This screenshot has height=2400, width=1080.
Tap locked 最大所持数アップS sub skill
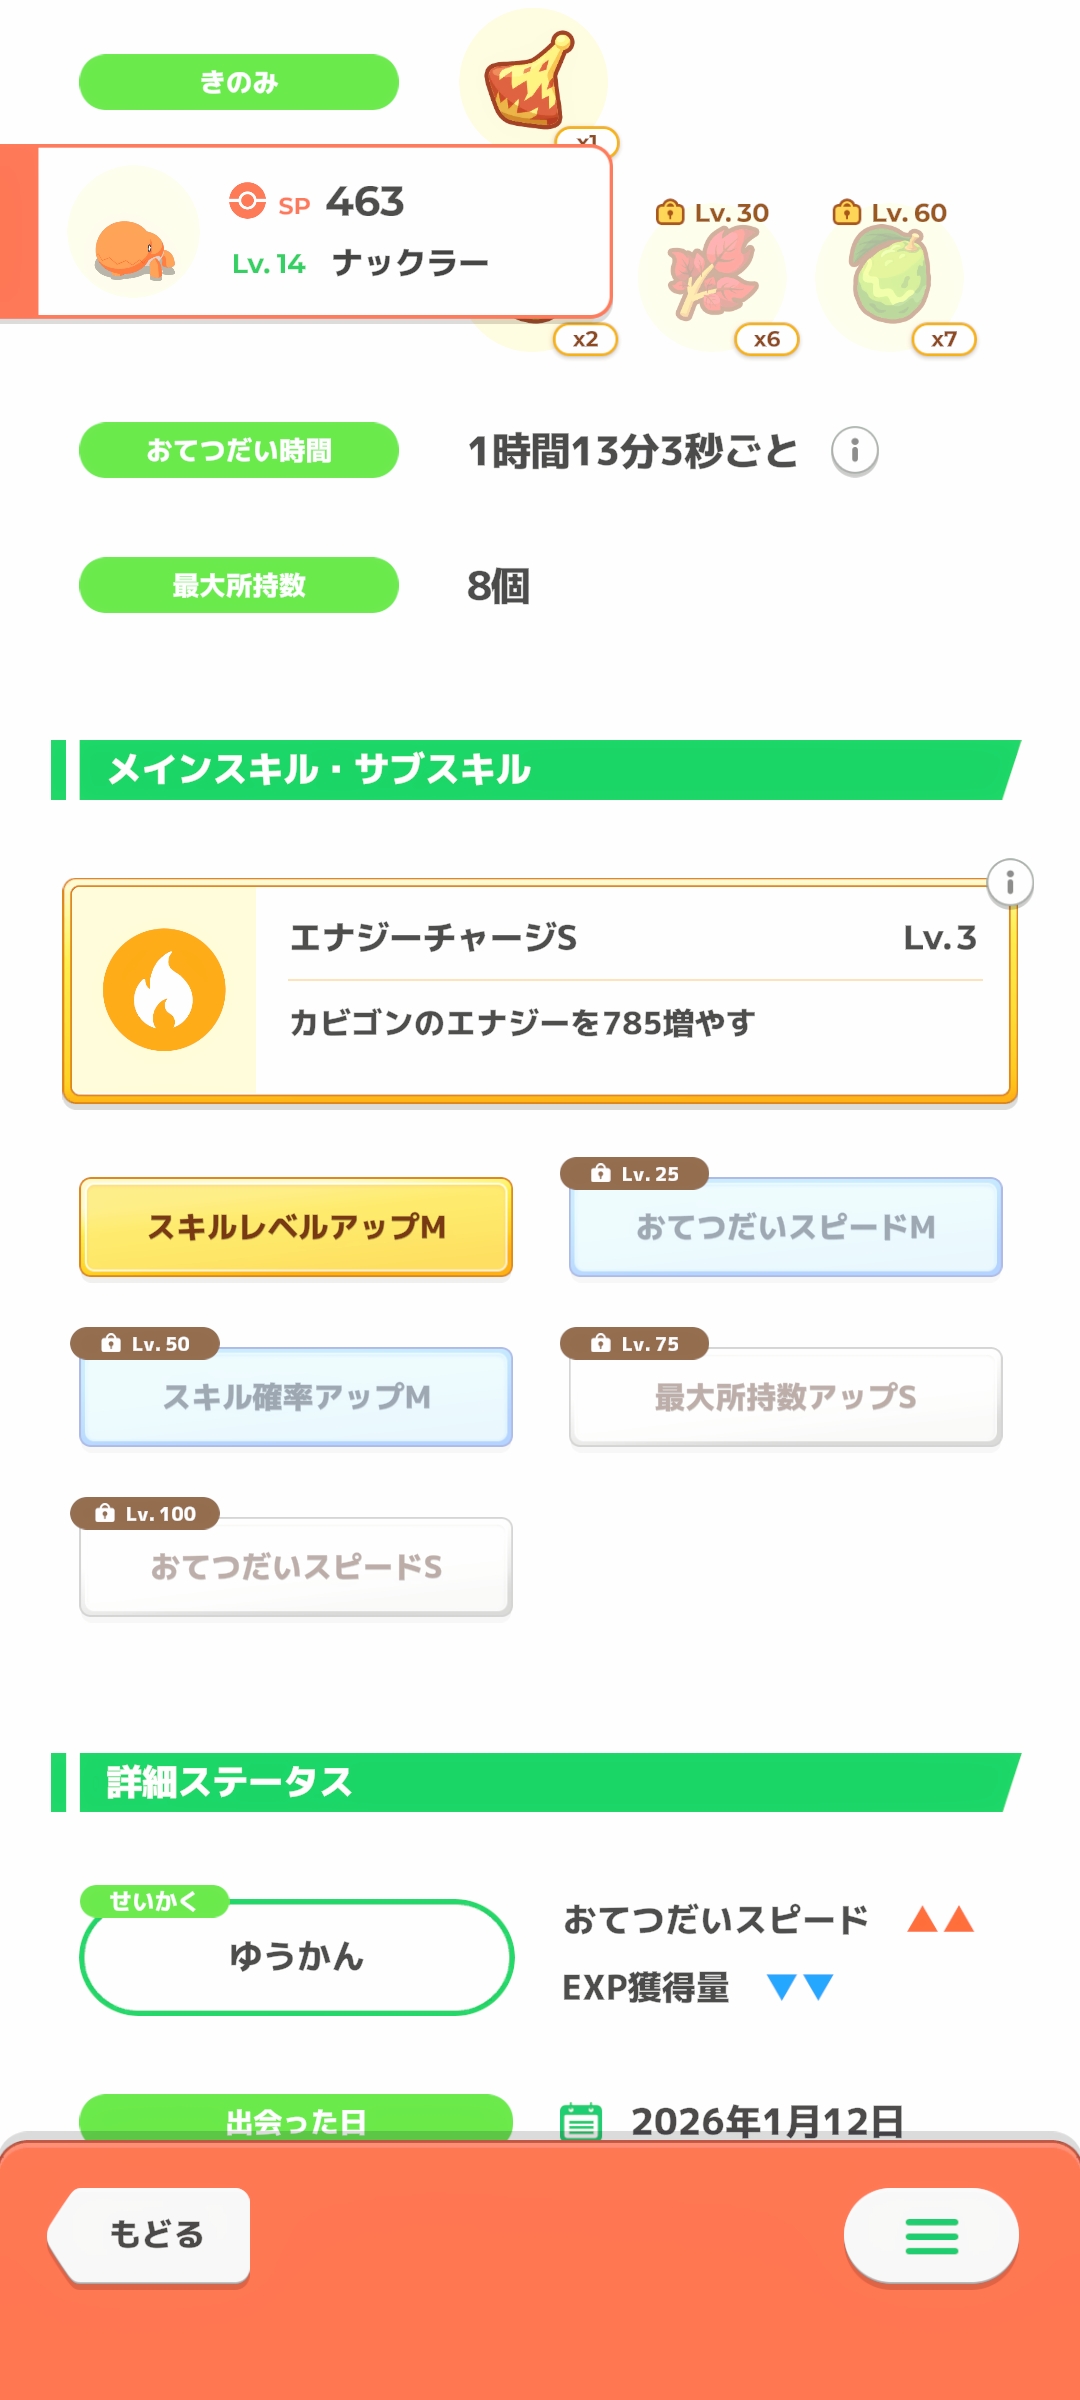pyautogui.click(x=786, y=1397)
